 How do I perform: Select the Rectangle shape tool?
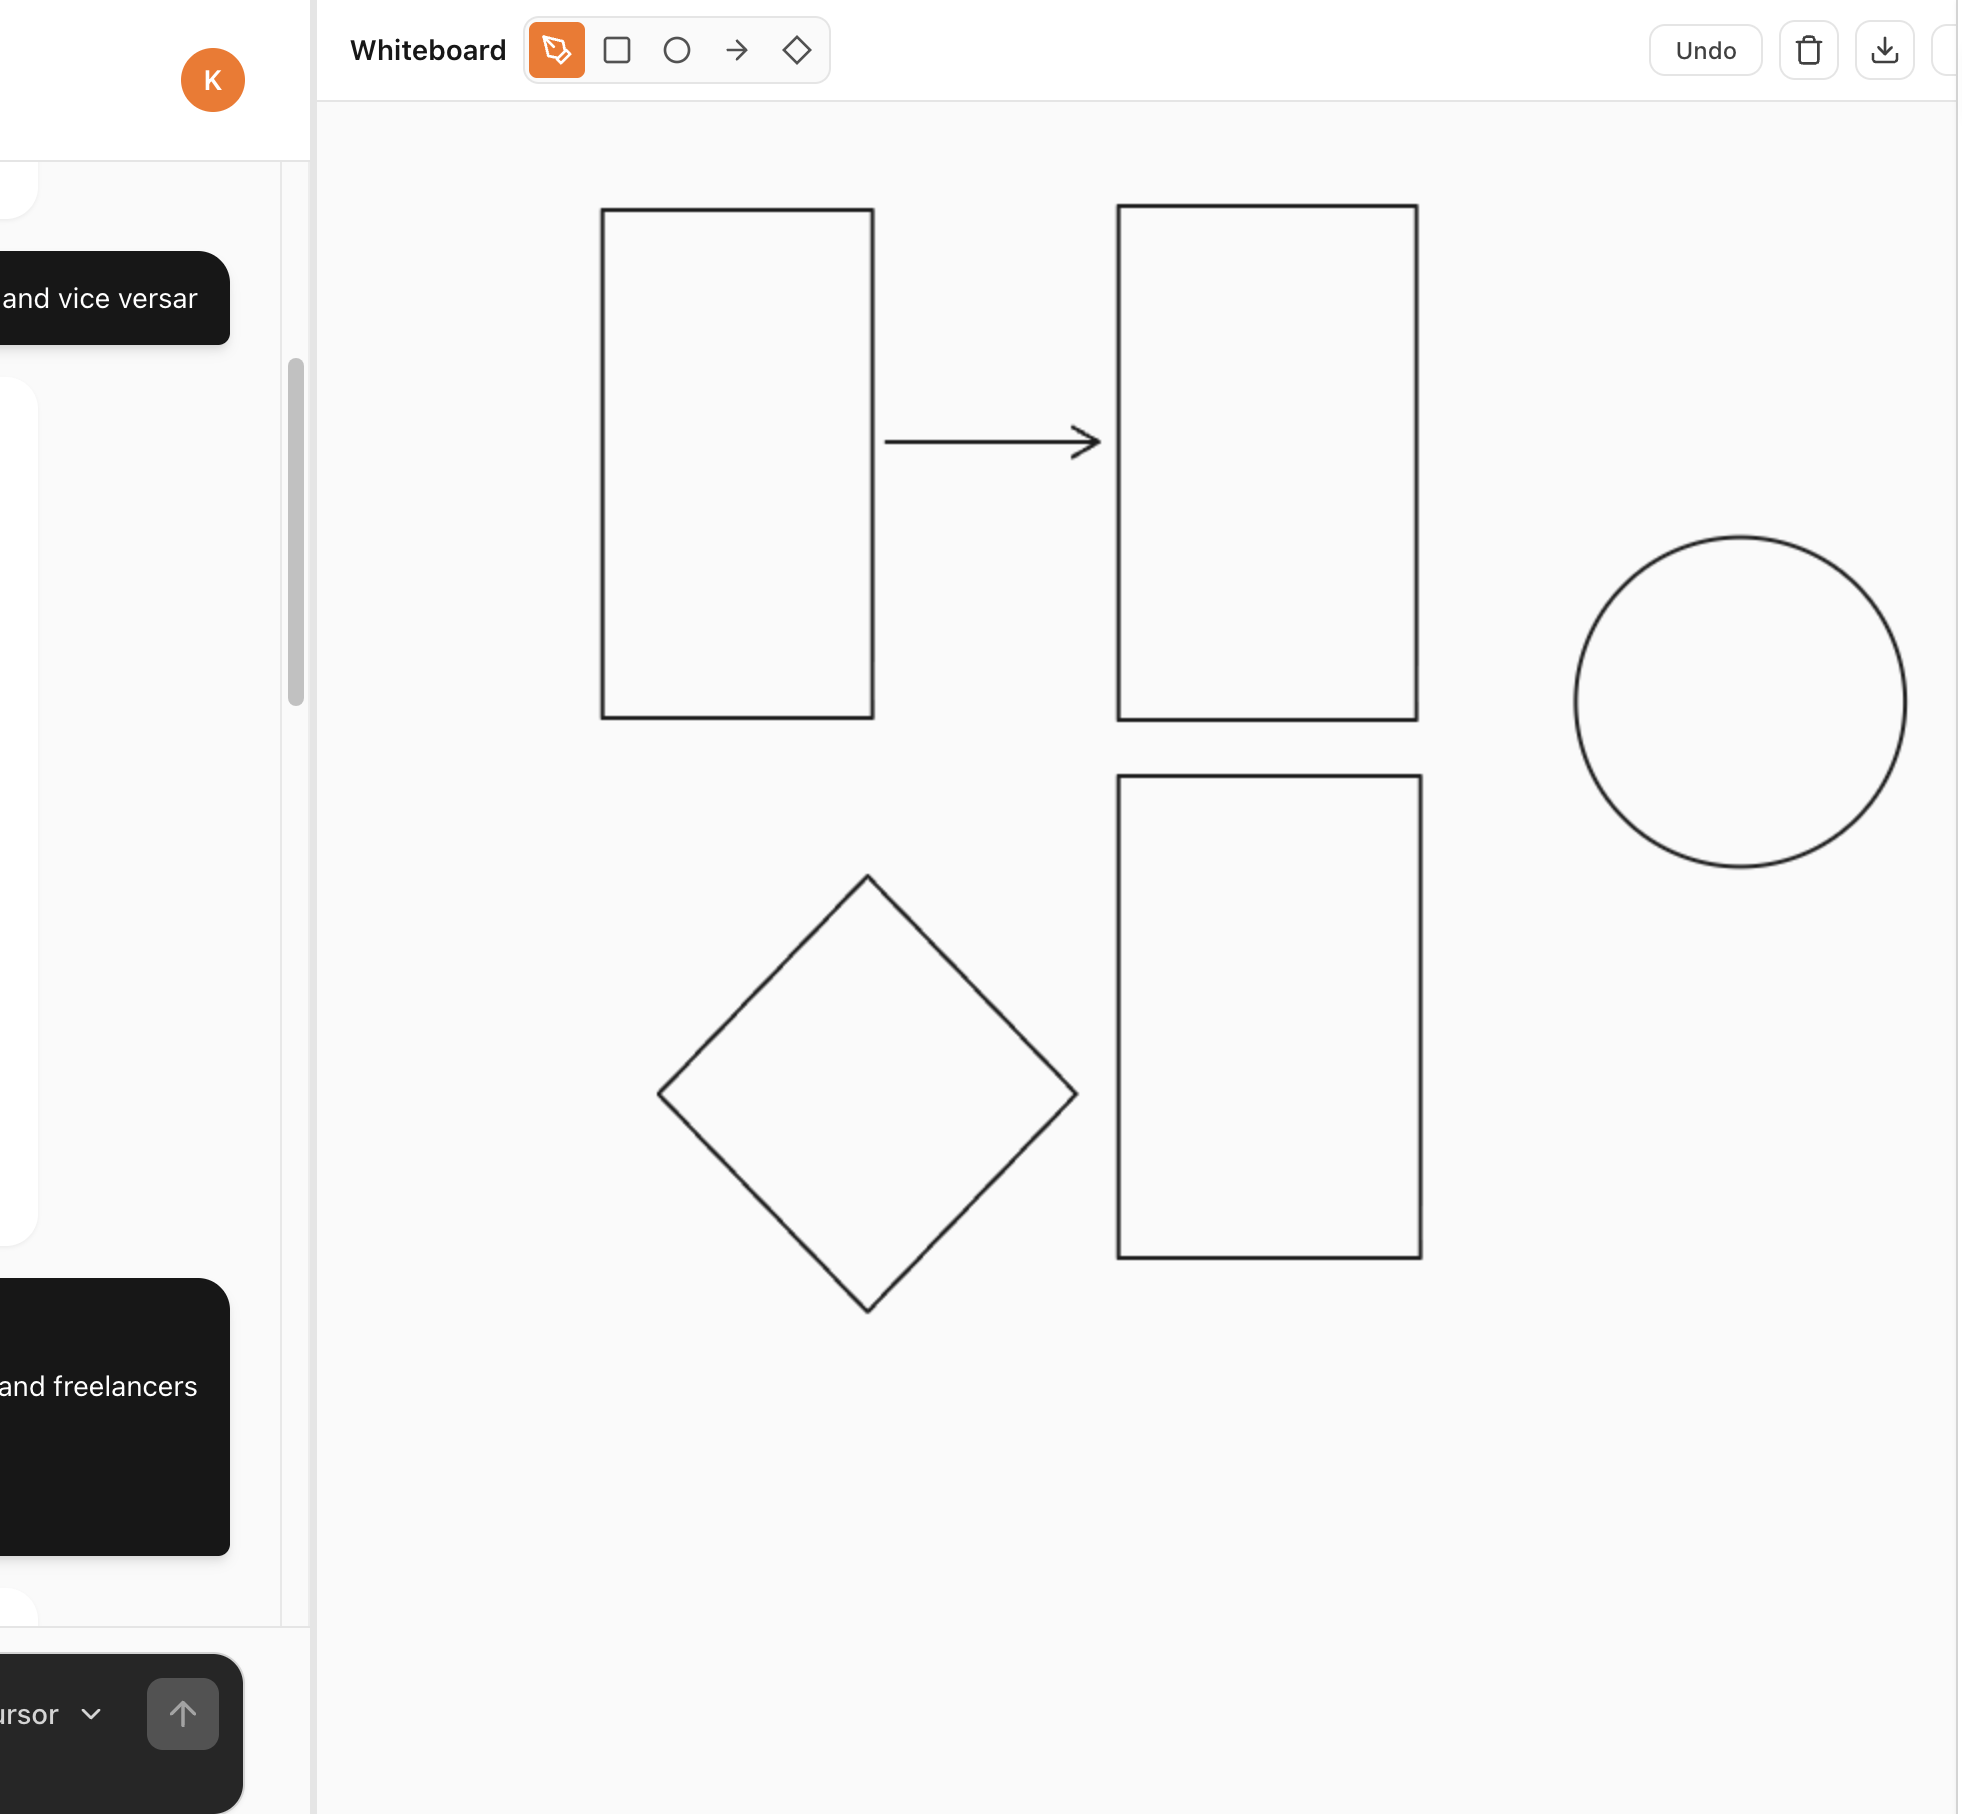coord(617,50)
